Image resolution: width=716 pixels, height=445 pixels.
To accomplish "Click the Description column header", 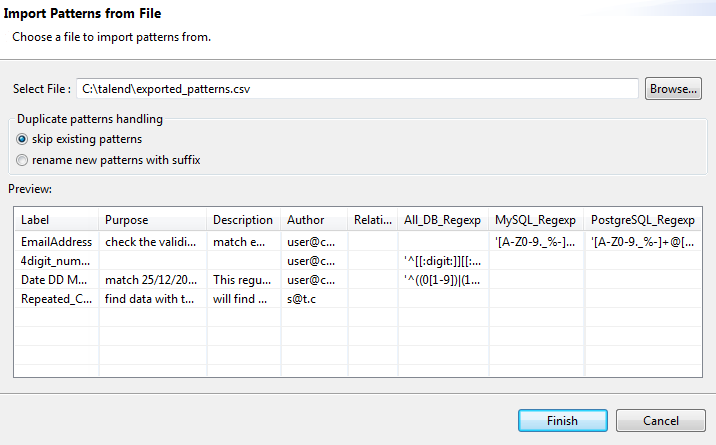I will 243,220.
